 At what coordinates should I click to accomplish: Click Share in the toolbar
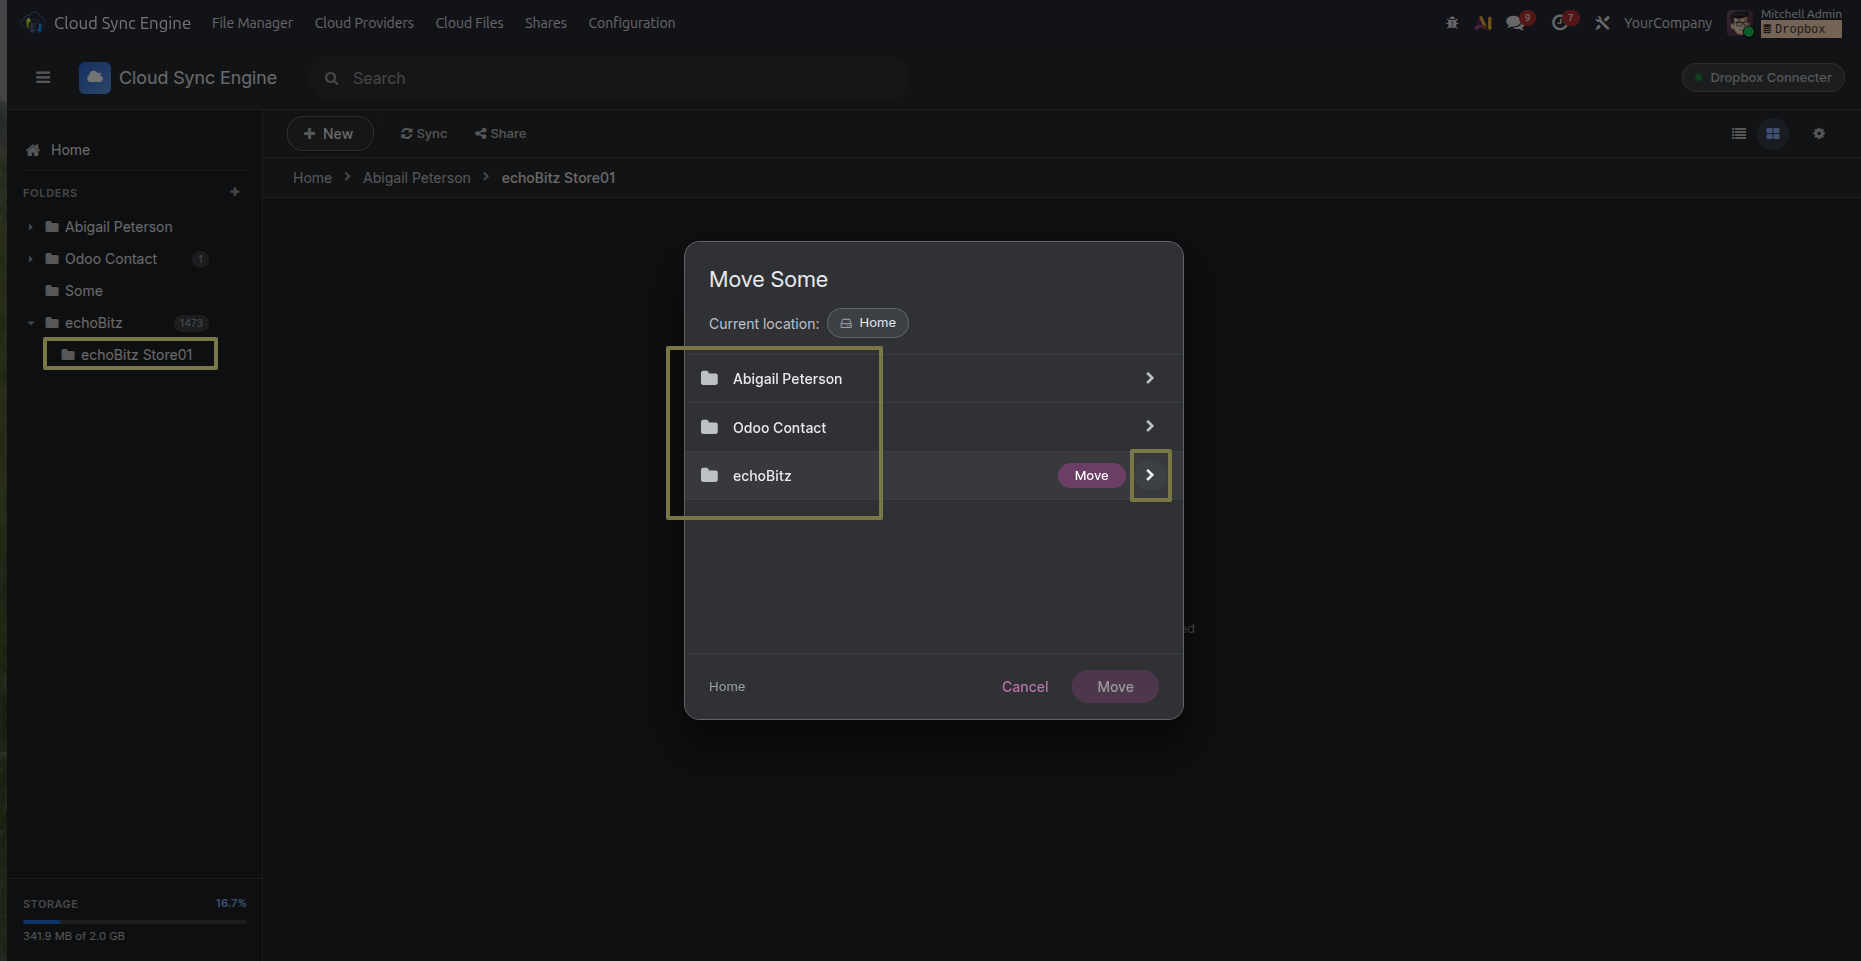500,133
